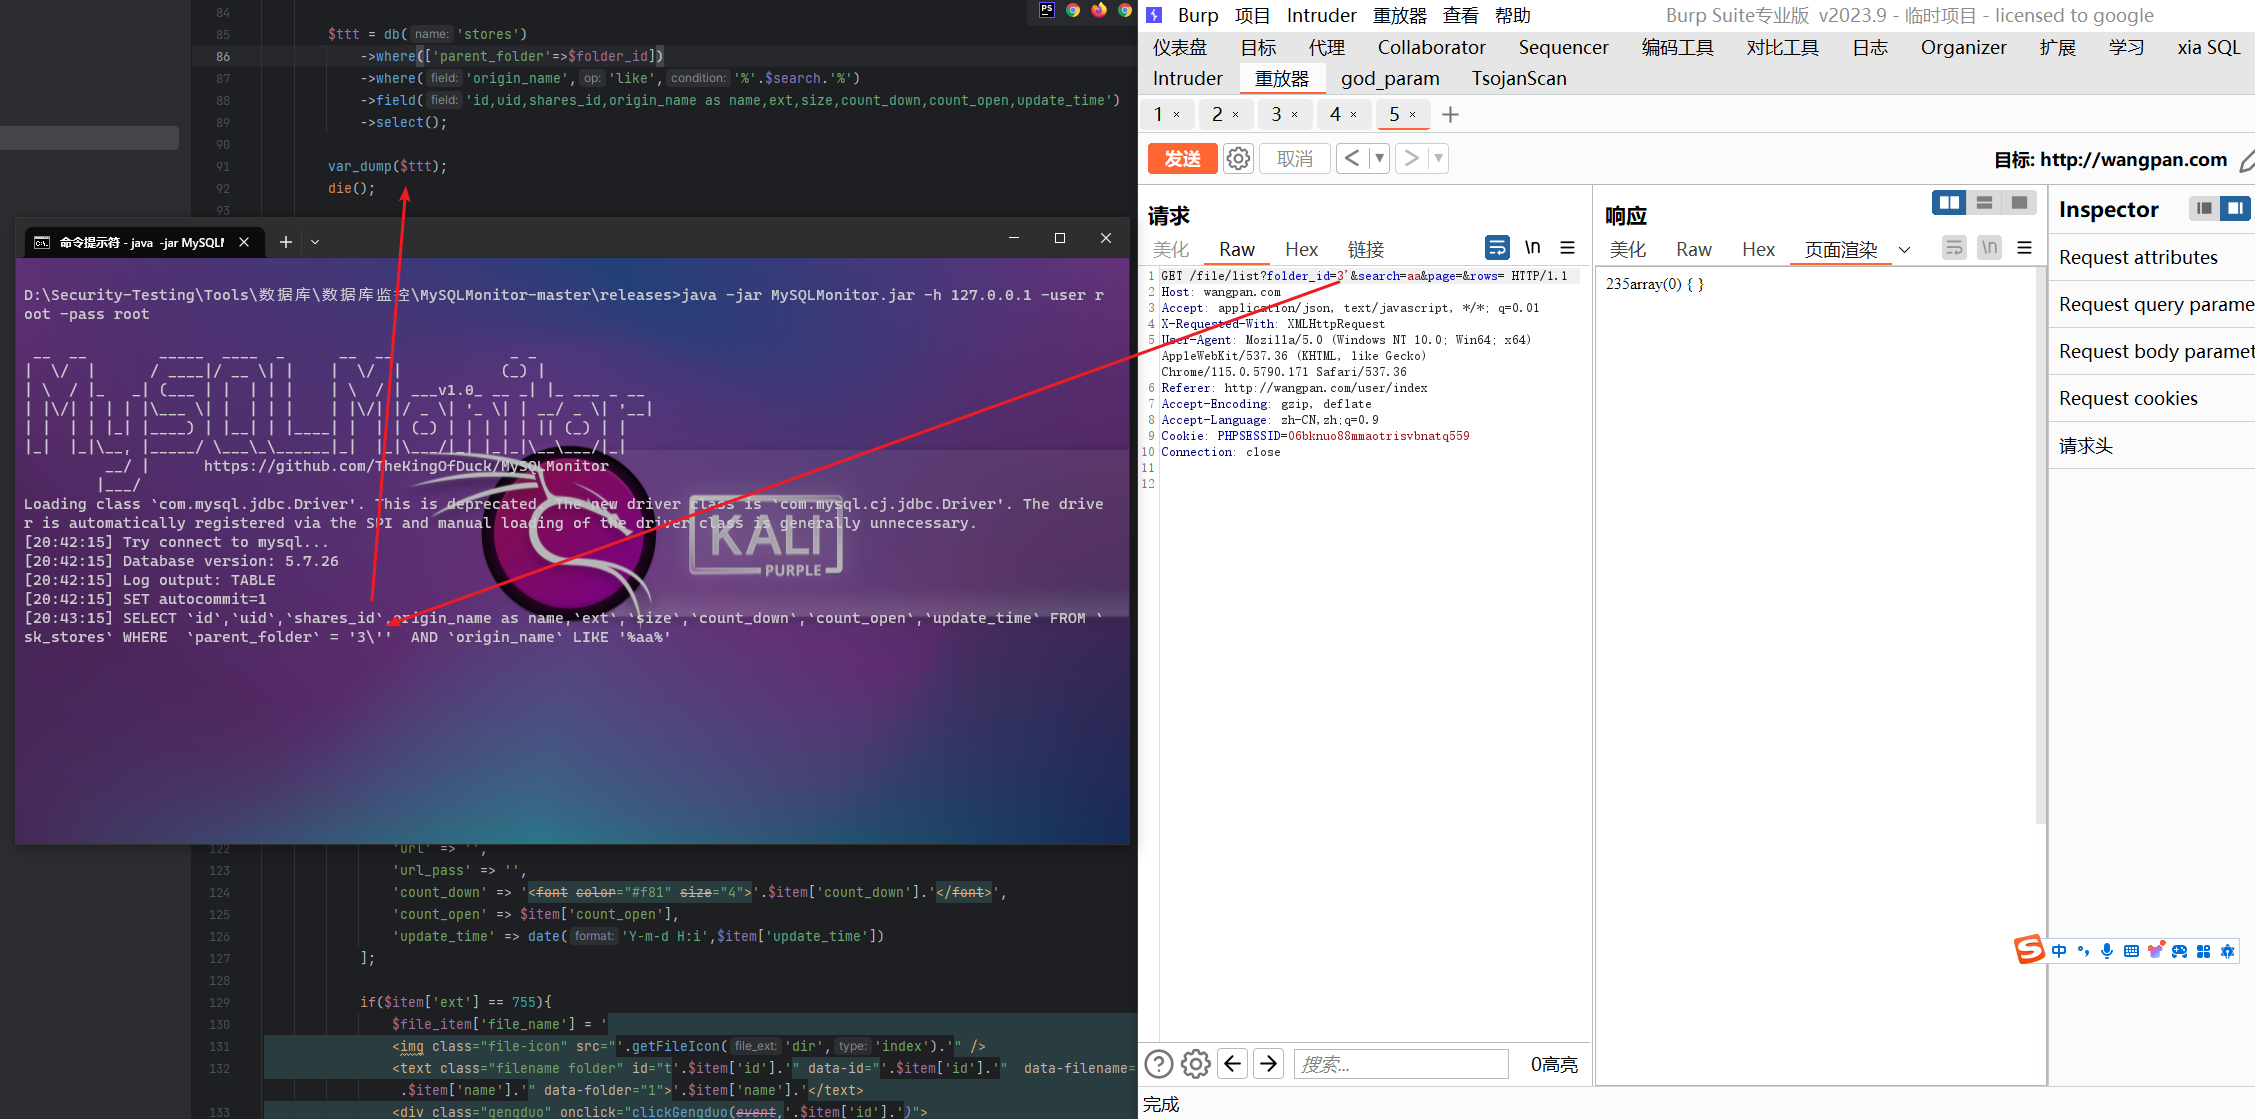Focus the 搜索 search input field
This screenshot has height=1119, width=2255.
pos(1401,1064)
